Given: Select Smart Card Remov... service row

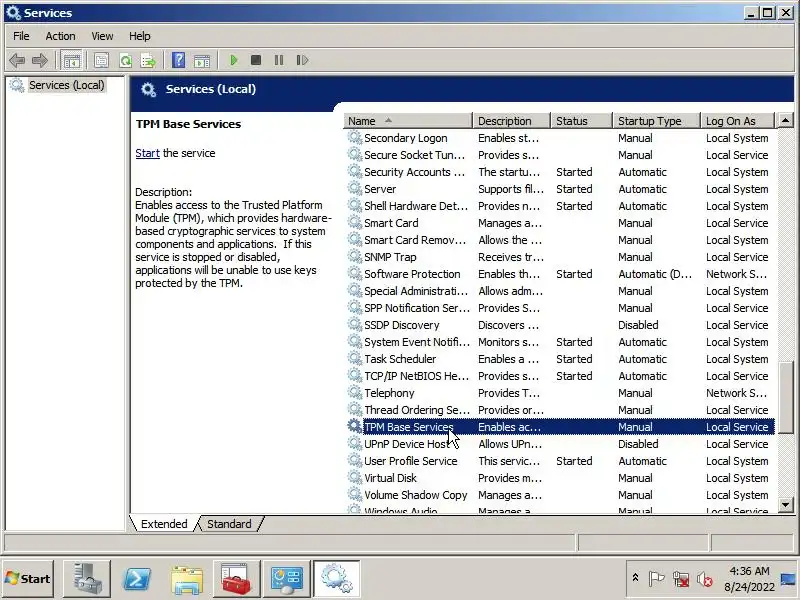Looking at the screenshot, I should pyautogui.click(x=559, y=240).
